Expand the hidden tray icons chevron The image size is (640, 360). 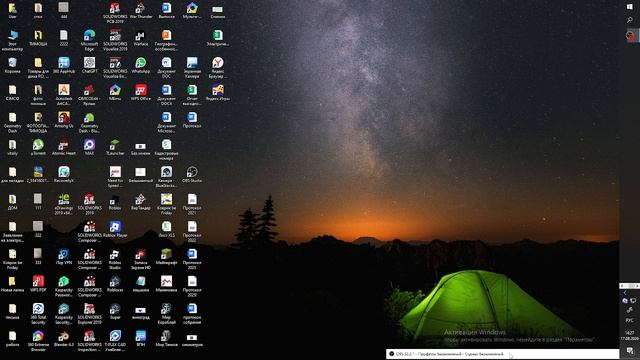point(625,293)
